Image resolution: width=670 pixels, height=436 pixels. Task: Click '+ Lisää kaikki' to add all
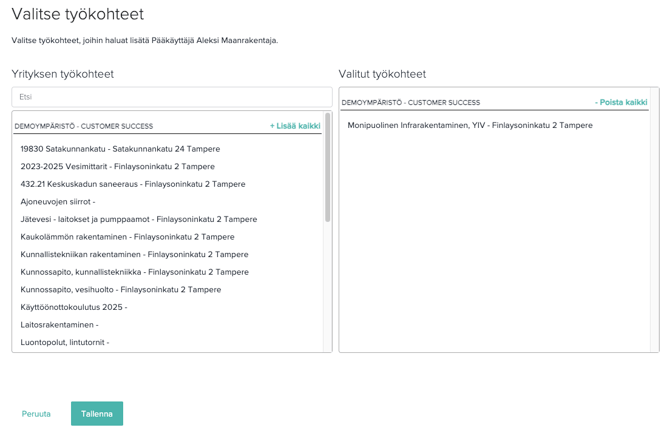(x=295, y=126)
